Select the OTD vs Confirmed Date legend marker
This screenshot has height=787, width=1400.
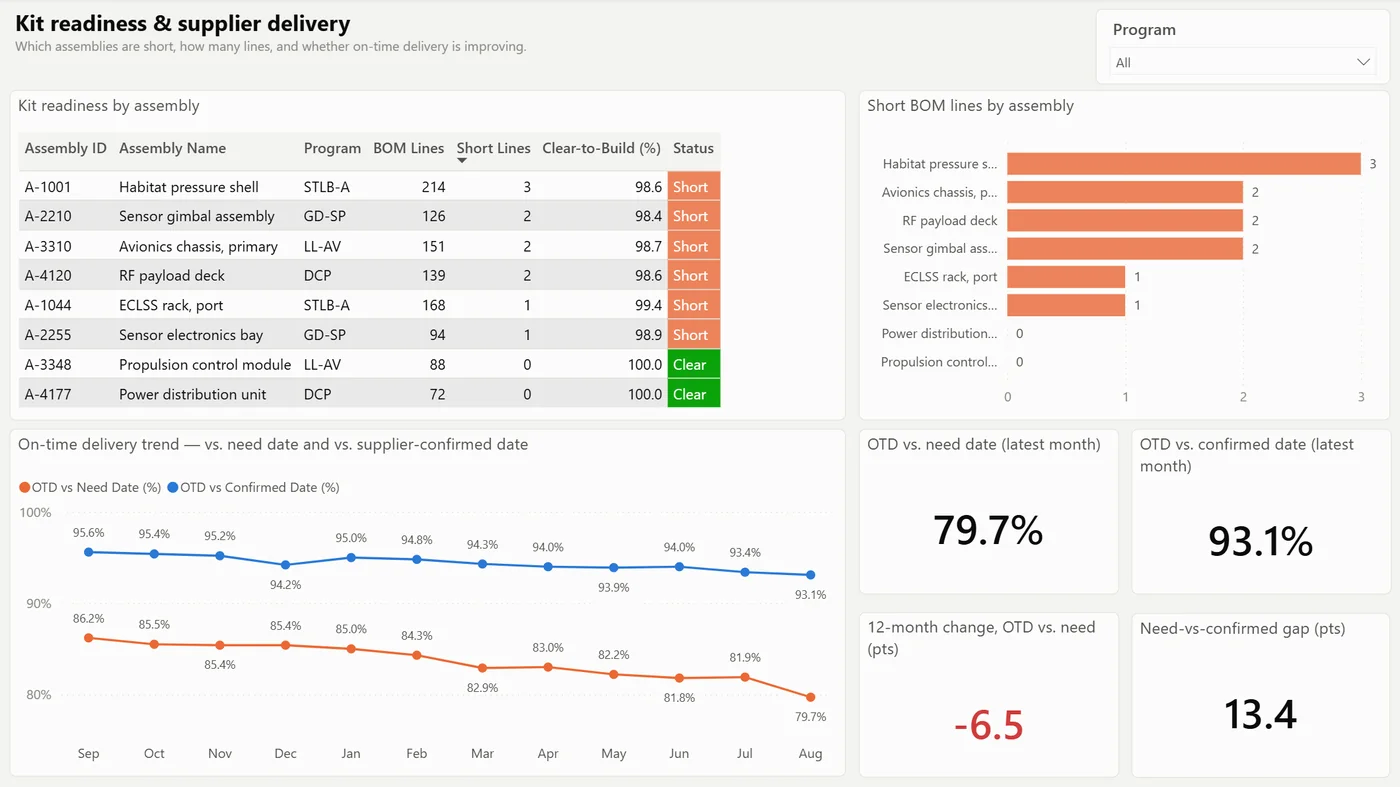click(x=173, y=488)
